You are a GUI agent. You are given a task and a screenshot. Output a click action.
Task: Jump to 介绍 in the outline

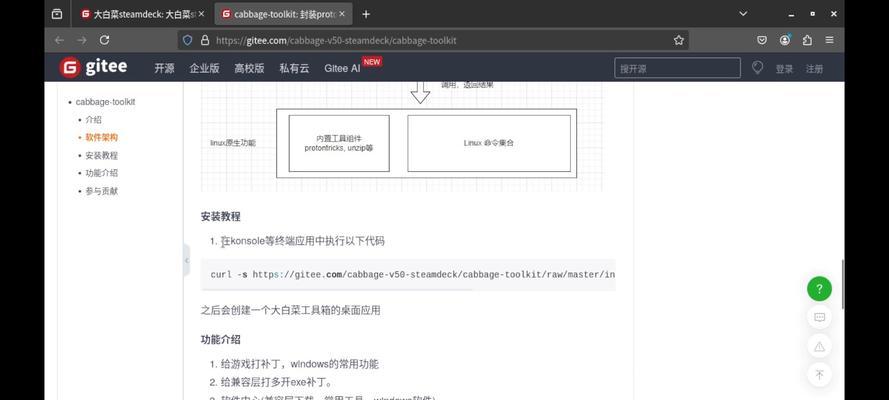94,120
